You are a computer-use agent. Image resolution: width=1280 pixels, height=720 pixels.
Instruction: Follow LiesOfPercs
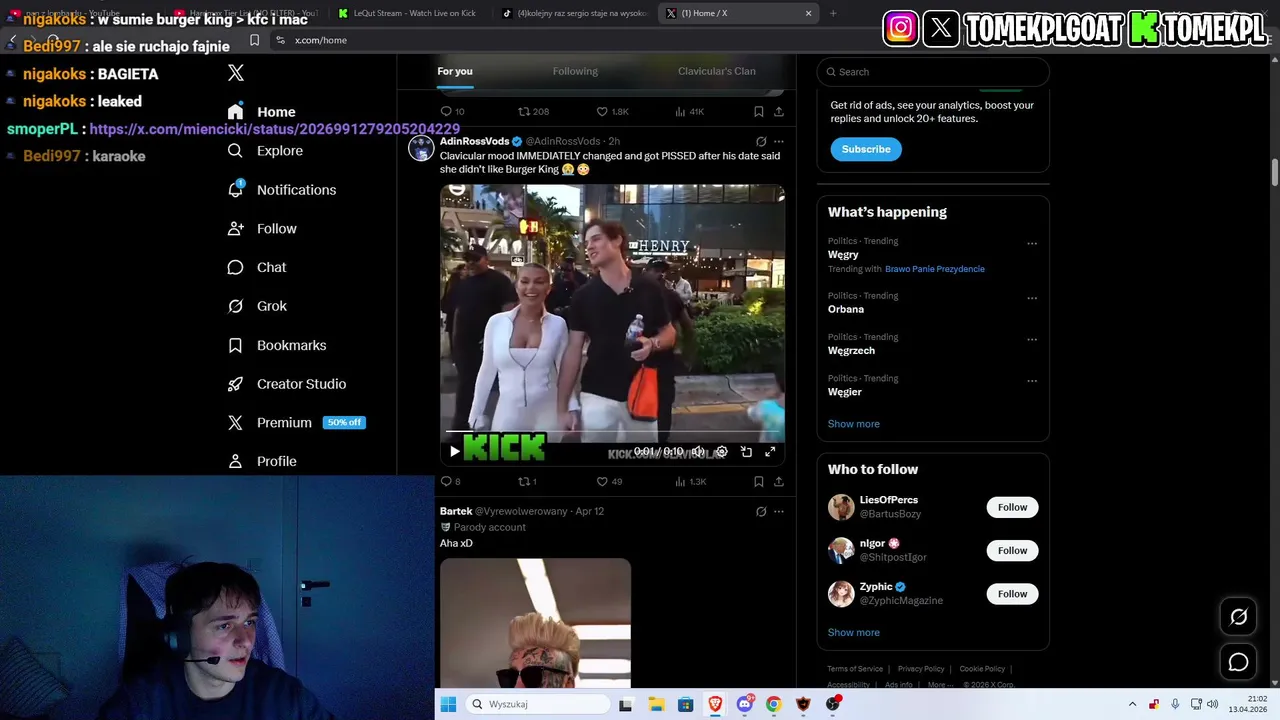(1012, 507)
